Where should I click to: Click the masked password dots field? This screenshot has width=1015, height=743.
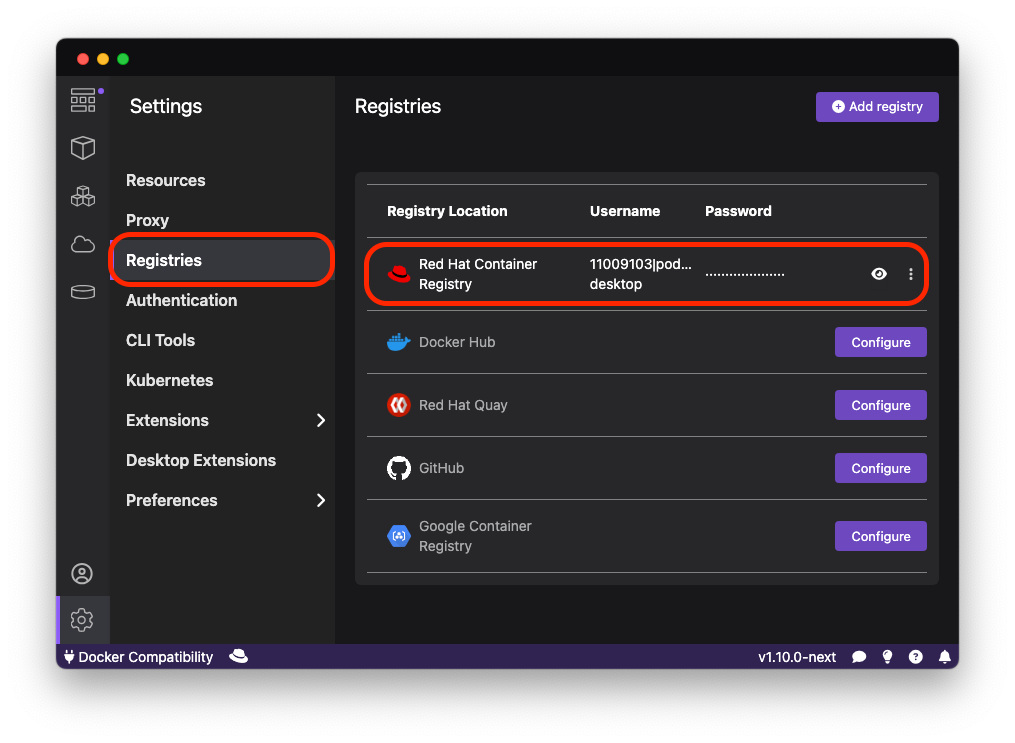pyautogui.click(x=744, y=274)
